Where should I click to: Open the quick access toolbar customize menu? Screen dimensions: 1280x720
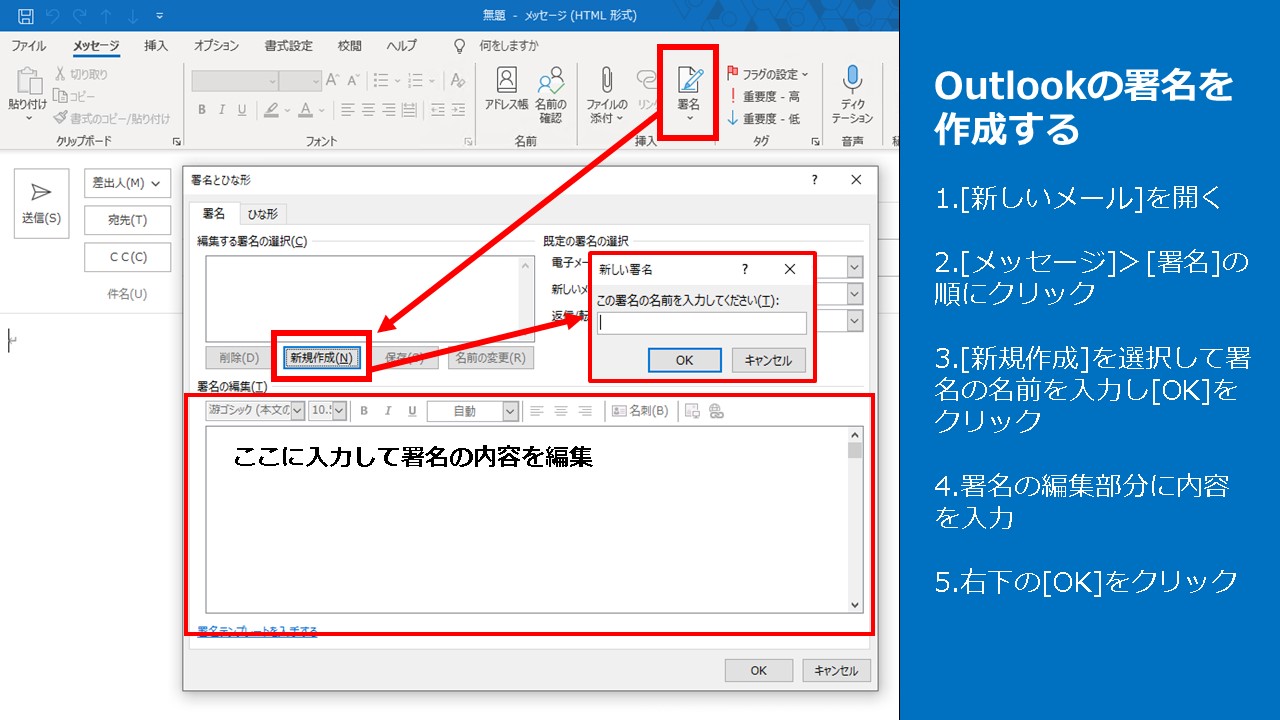click(160, 16)
